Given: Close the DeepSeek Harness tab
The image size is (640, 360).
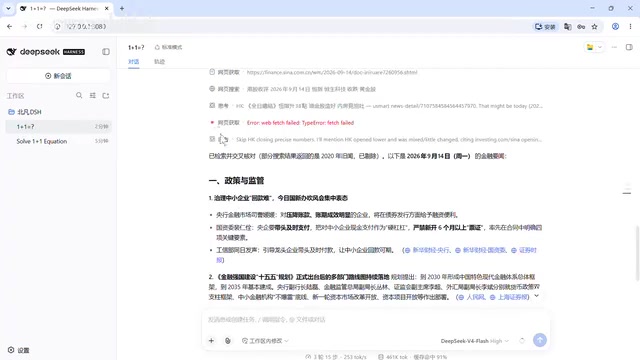Looking at the screenshot, I should pyautogui.click(x=107, y=8).
